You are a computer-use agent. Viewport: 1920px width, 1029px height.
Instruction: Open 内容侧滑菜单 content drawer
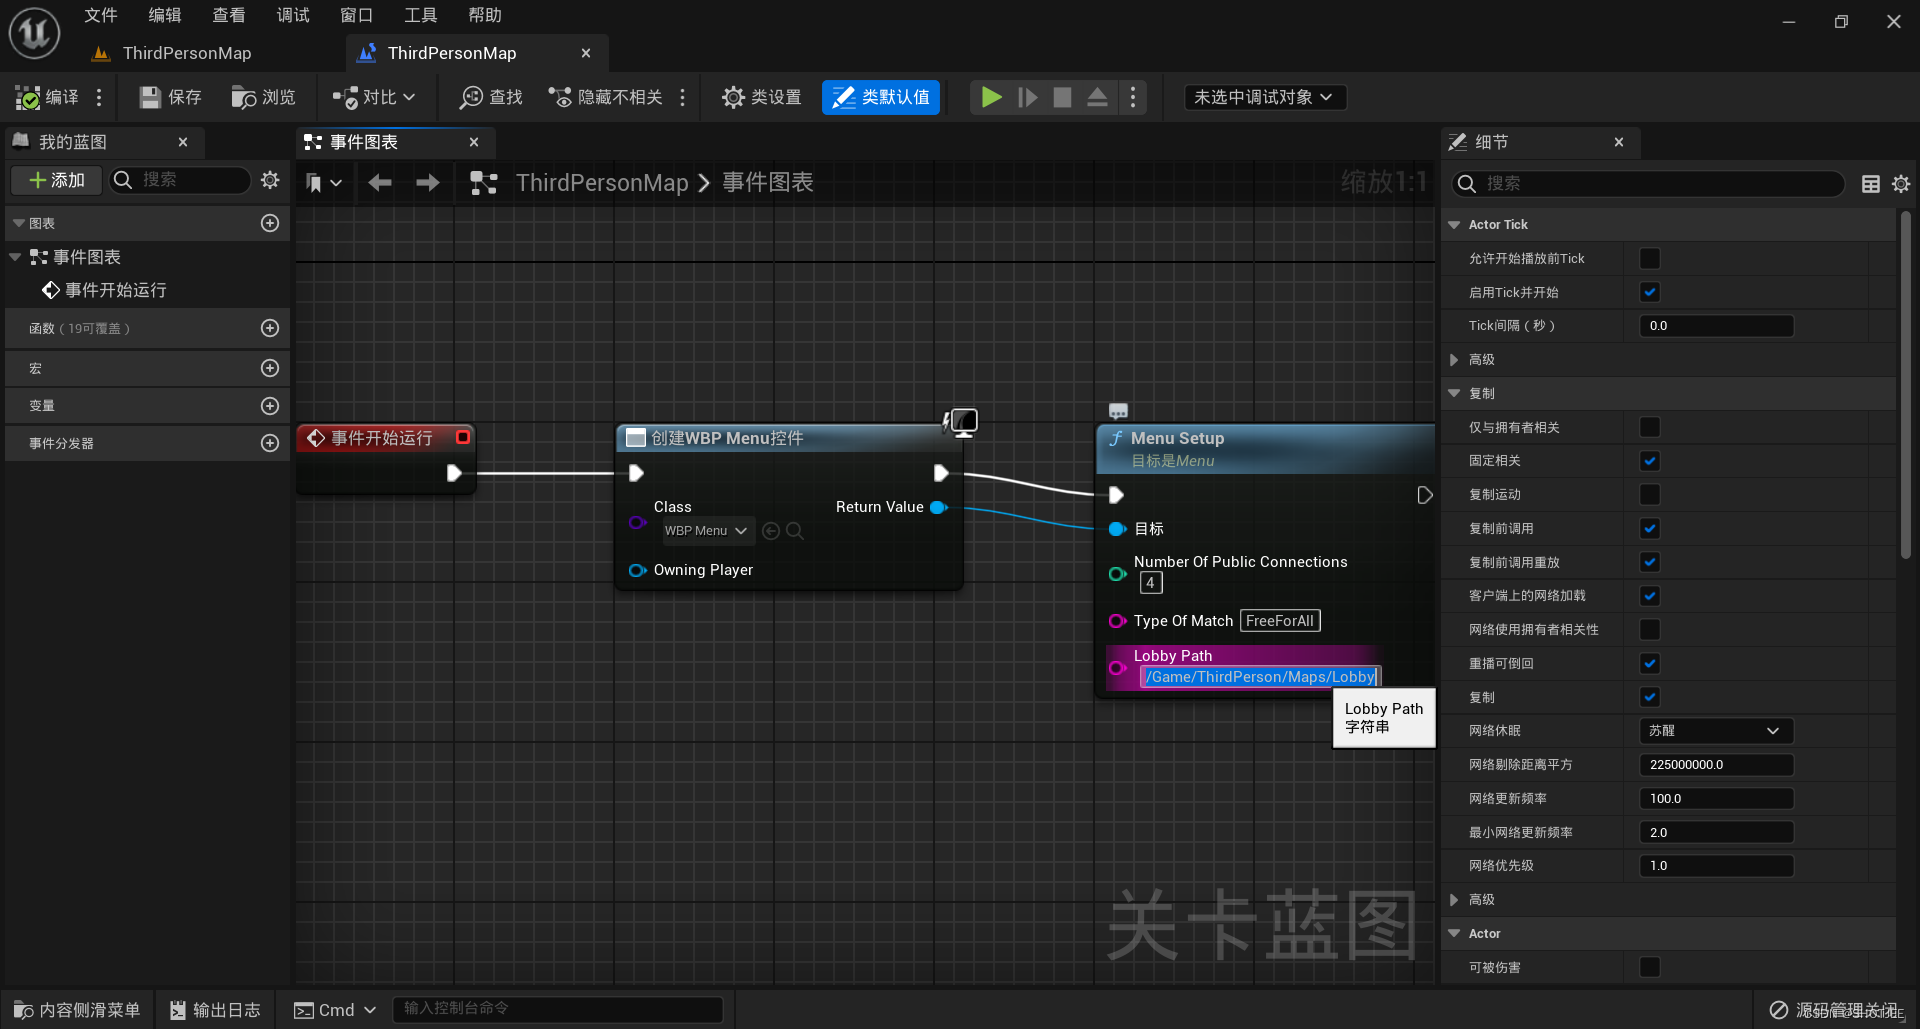tap(77, 1010)
